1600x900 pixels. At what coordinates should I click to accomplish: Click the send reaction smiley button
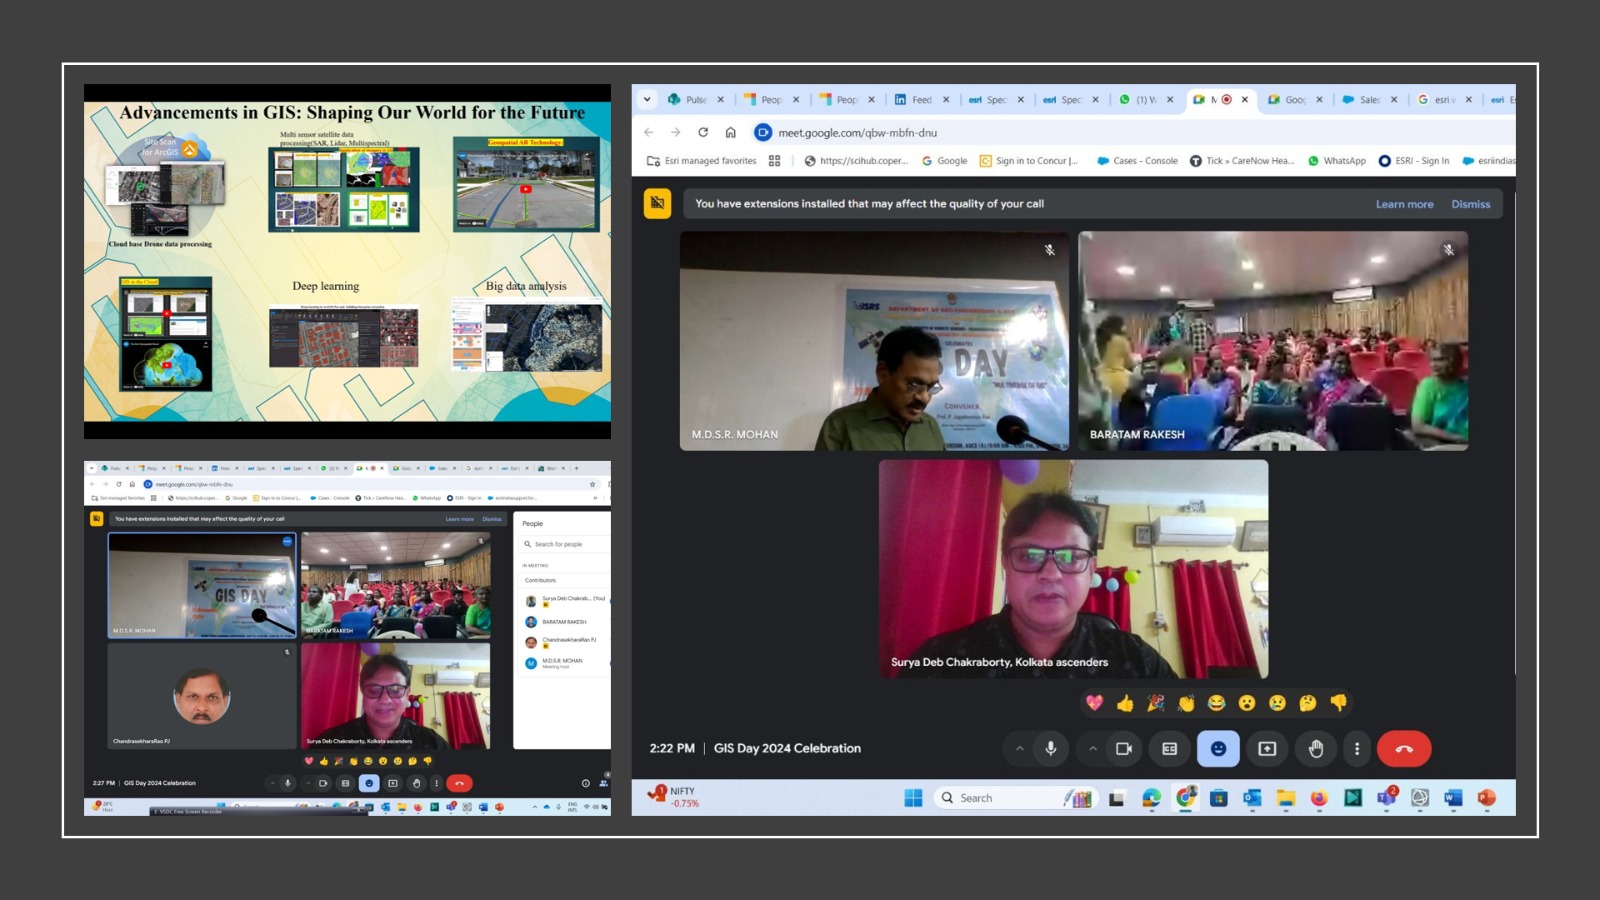point(1218,749)
